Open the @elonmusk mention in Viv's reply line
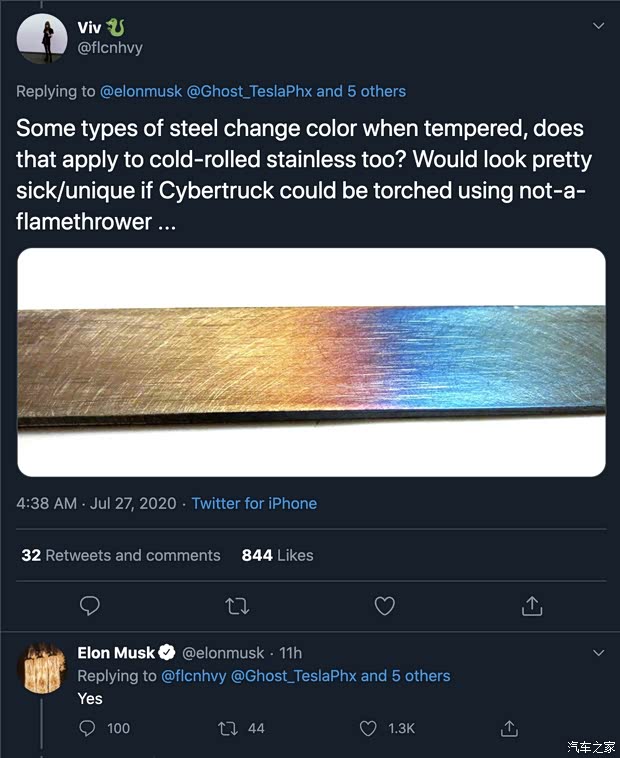The width and height of the screenshot is (620, 758). 140,91
